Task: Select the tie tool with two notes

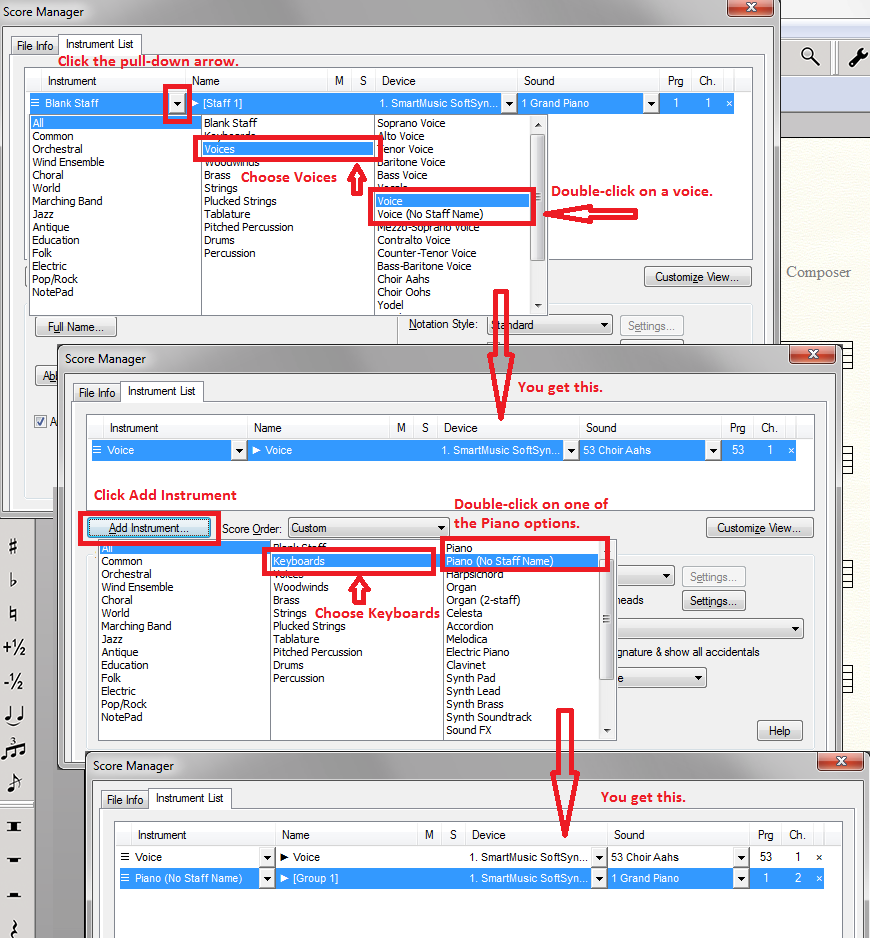Action: [x=13, y=714]
